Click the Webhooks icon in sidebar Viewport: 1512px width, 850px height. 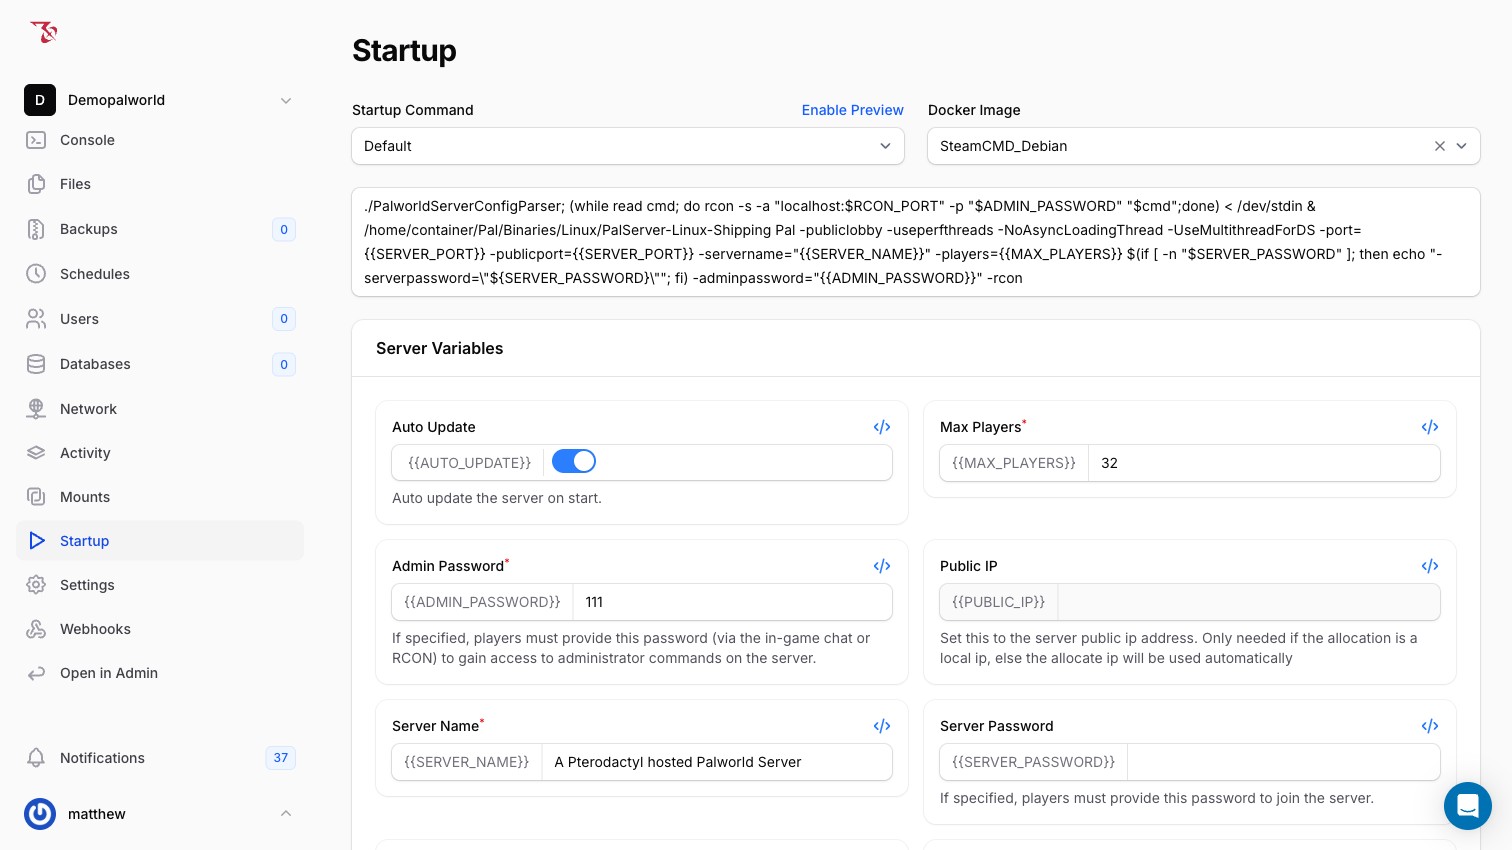(36, 629)
